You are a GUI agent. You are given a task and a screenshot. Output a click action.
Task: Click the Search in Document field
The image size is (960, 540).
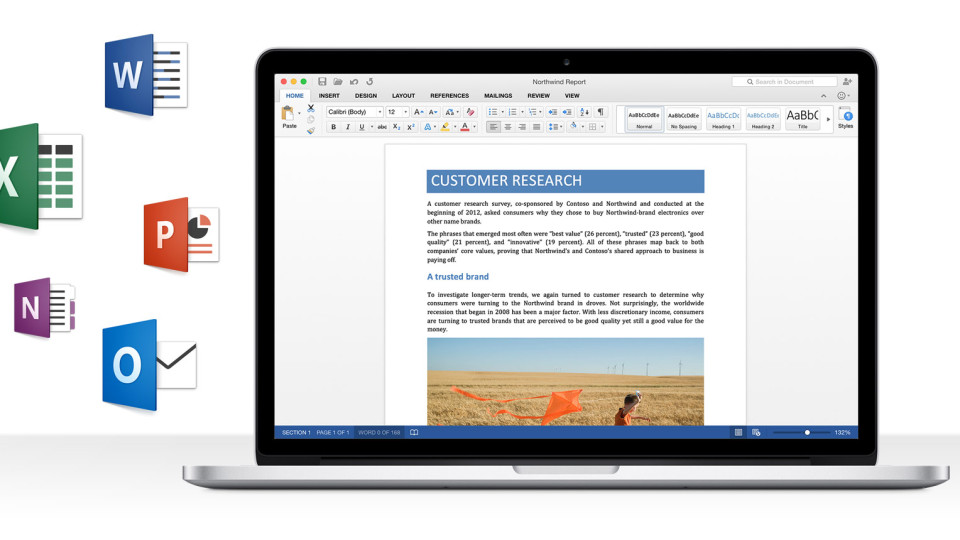tap(784, 81)
